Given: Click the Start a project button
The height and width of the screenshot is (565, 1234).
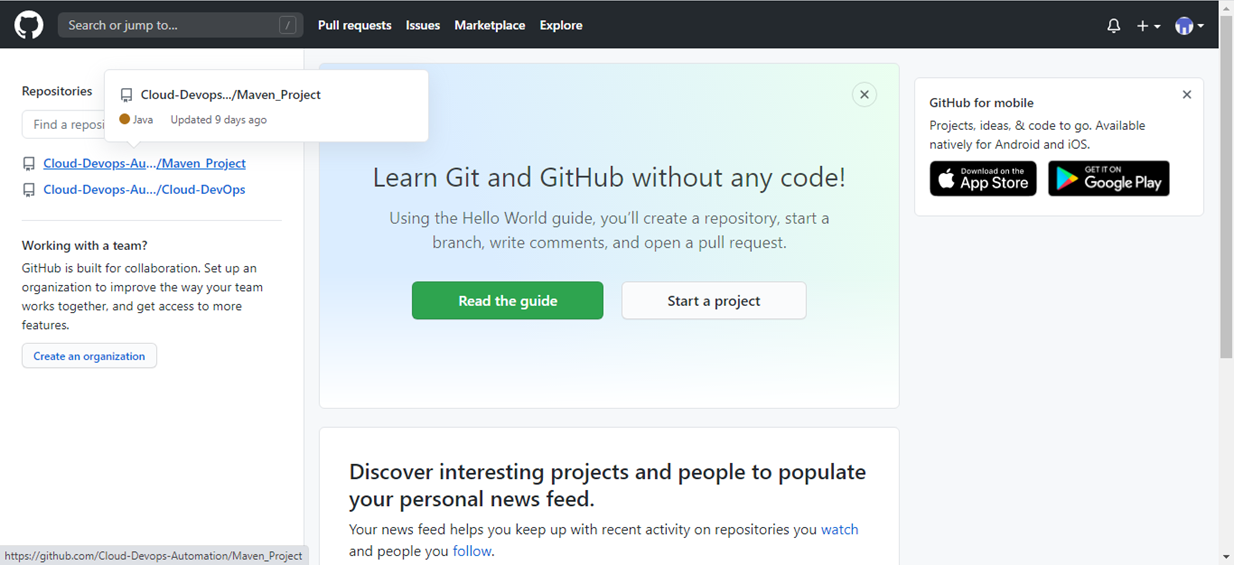Looking at the screenshot, I should 714,300.
